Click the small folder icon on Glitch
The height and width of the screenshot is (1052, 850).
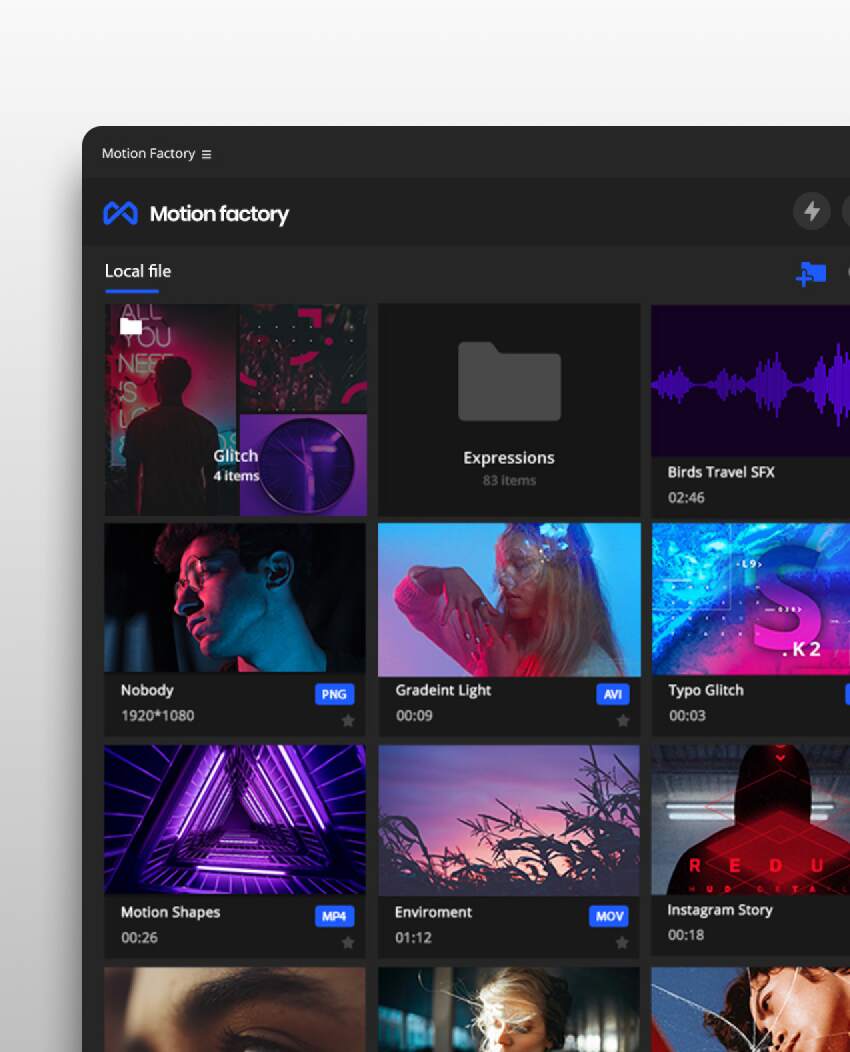(x=131, y=326)
